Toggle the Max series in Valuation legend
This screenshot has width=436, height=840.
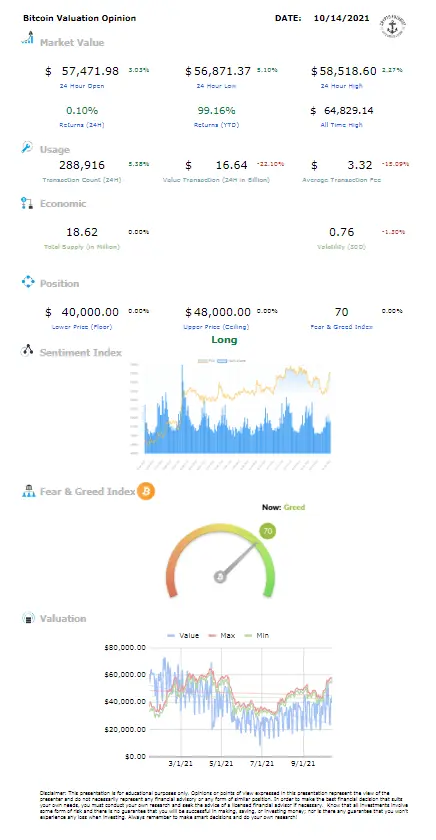[222, 635]
